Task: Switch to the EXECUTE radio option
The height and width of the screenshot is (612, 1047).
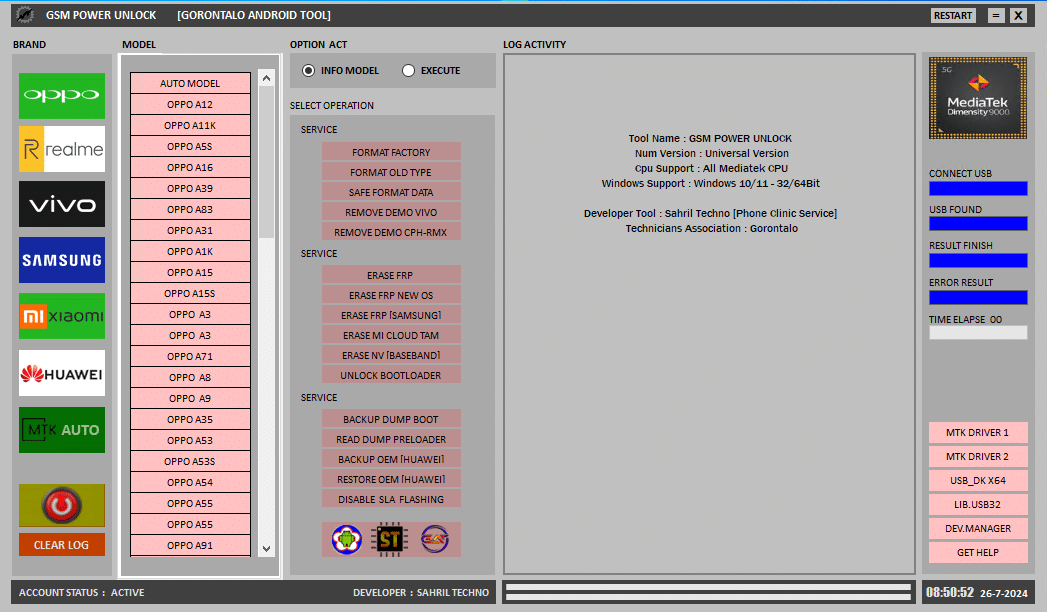Action: (x=431, y=71)
